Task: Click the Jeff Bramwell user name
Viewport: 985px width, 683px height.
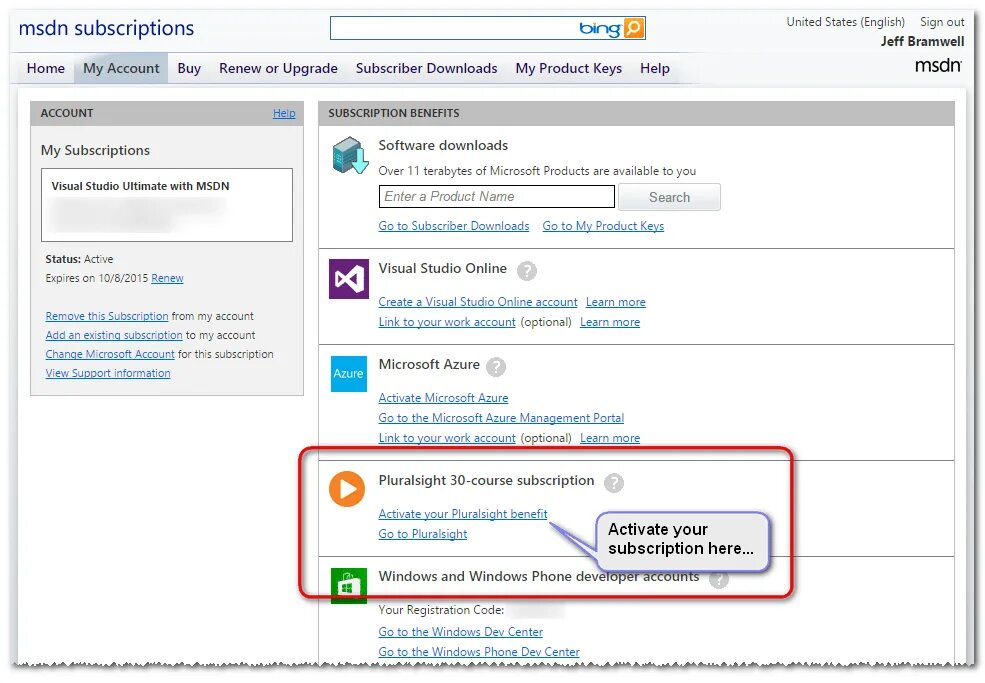Action: 922,41
